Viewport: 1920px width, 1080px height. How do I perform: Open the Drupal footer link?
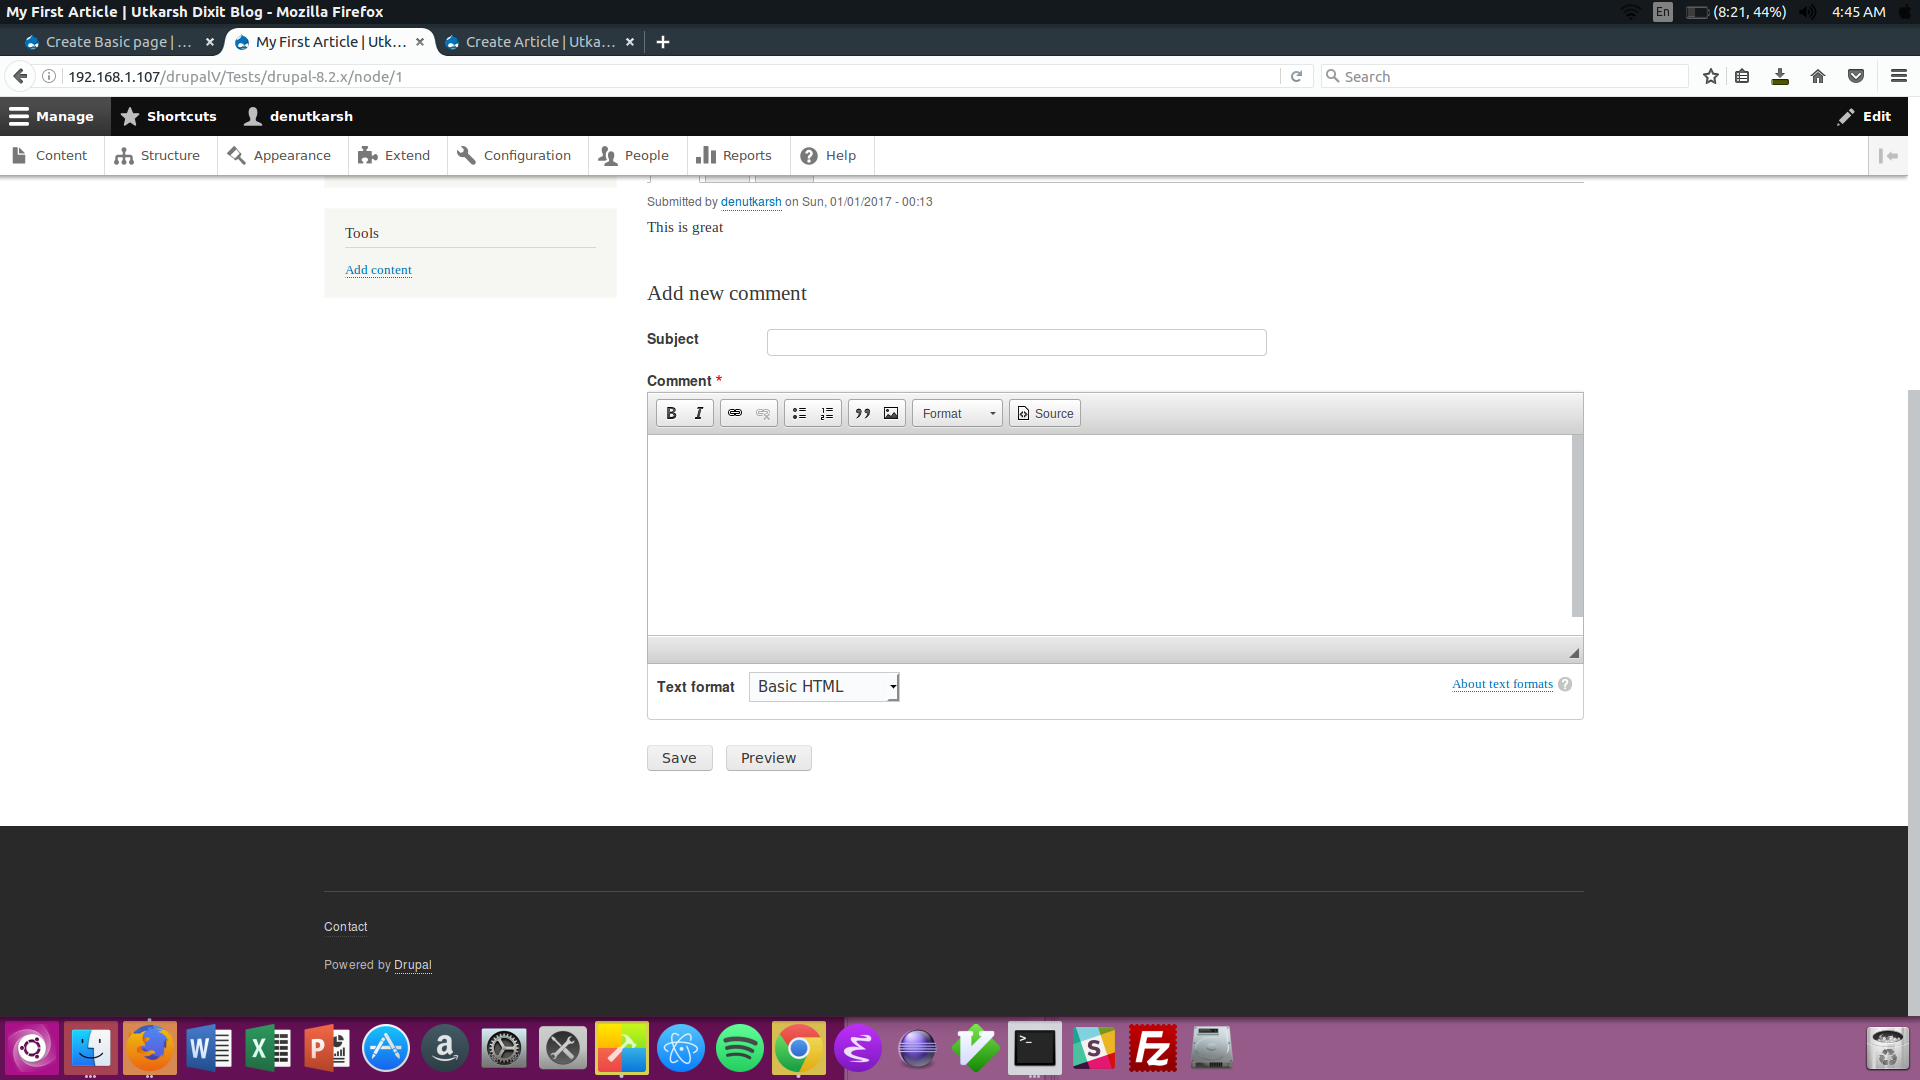point(413,965)
